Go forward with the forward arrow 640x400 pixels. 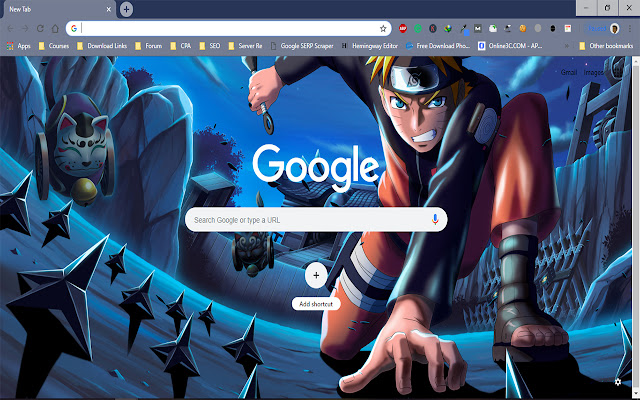[x=25, y=28]
